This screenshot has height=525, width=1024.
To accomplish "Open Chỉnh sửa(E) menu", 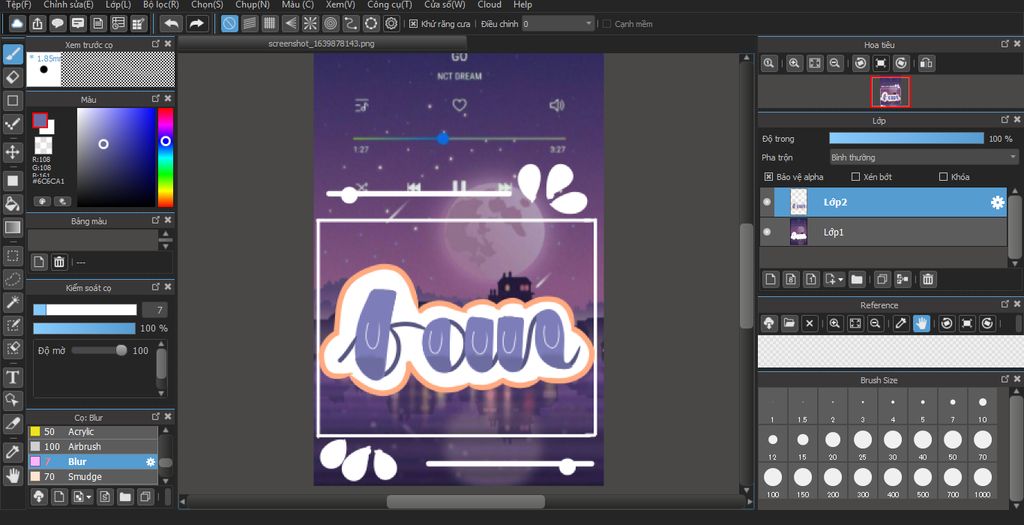I will tap(68, 5).
